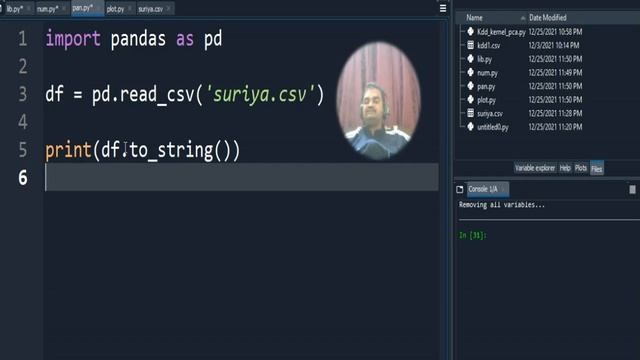
Task: Select pan.py in the Files pane list
Action: [486, 87]
